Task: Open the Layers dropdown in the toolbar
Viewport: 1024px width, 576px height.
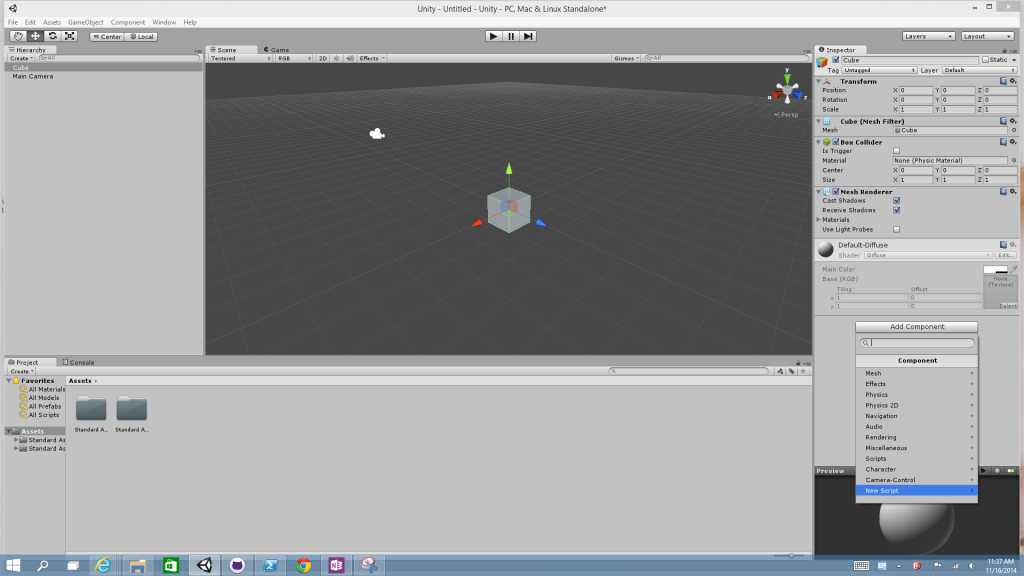Action: tap(929, 37)
